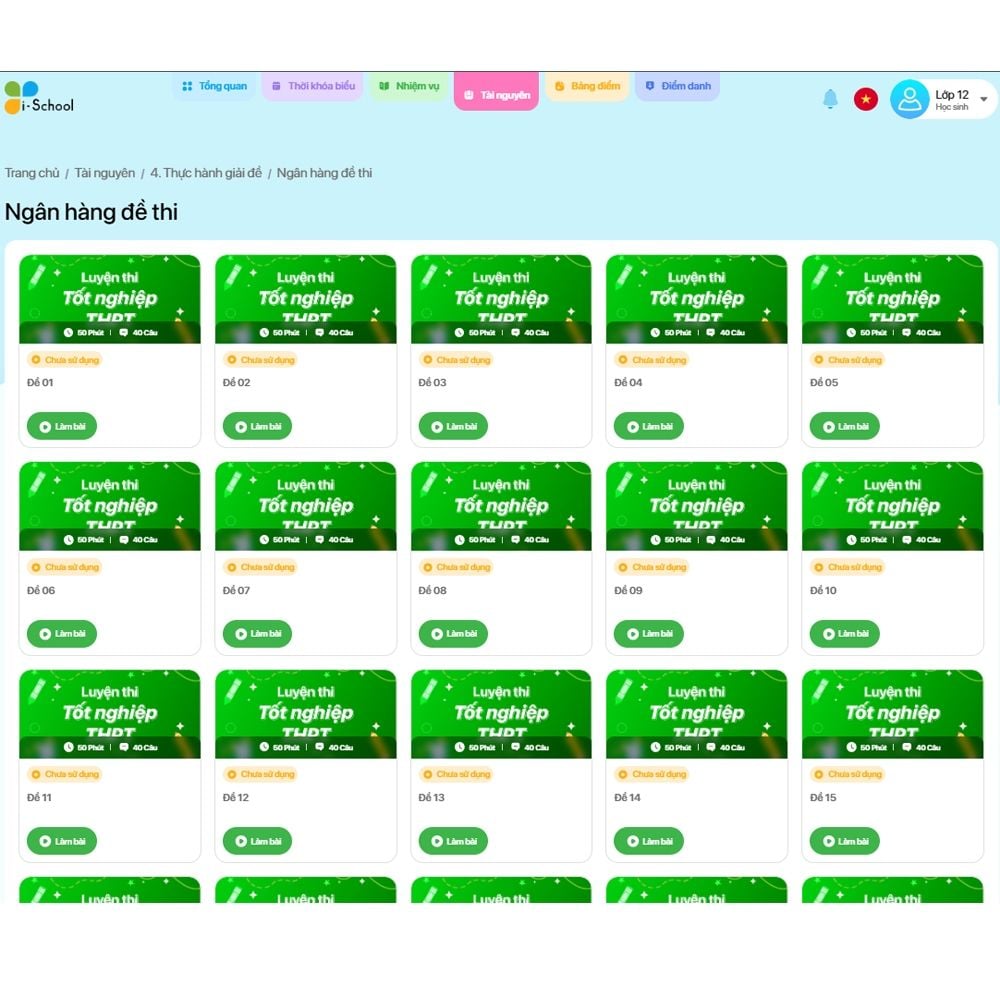The height and width of the screenshot is (1000, 1000).
Task: Click the Đề 10 title text
Action: (x=823, y=591)
